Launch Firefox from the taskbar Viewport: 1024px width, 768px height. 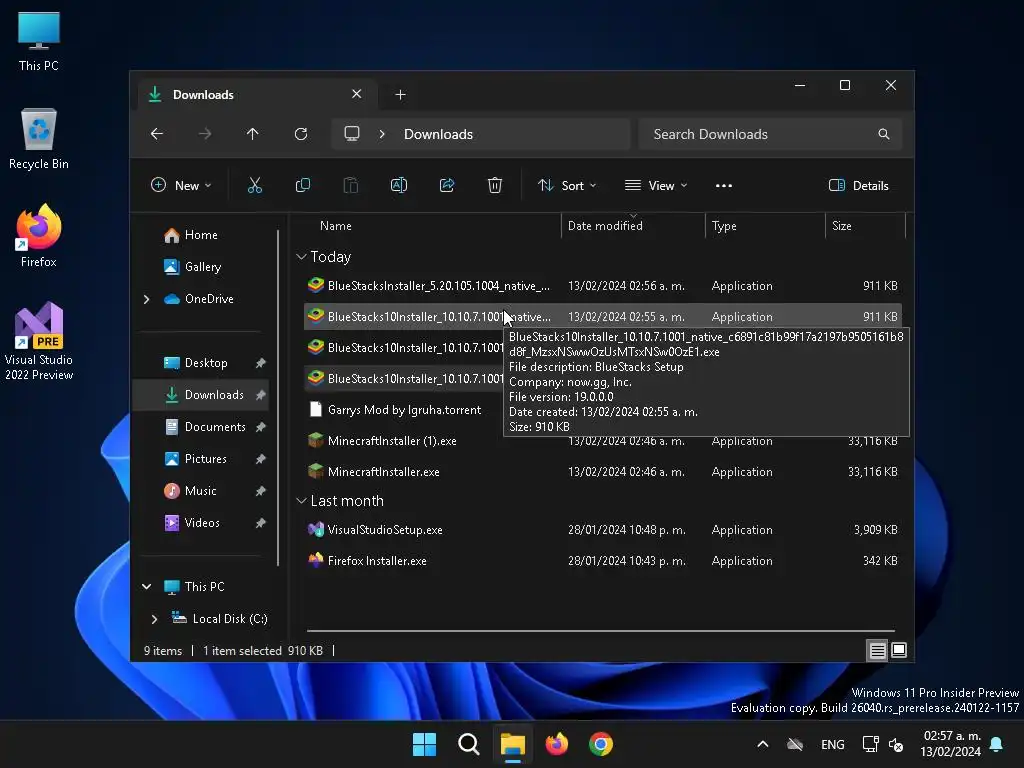click(x=556, y=744)
